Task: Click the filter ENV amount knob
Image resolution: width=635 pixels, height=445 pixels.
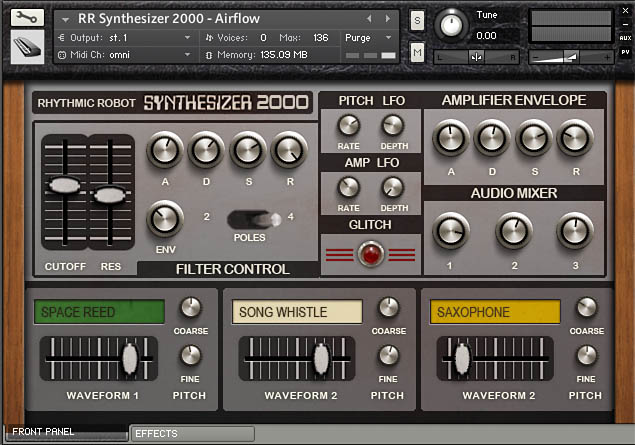Action: coord(165,219)
